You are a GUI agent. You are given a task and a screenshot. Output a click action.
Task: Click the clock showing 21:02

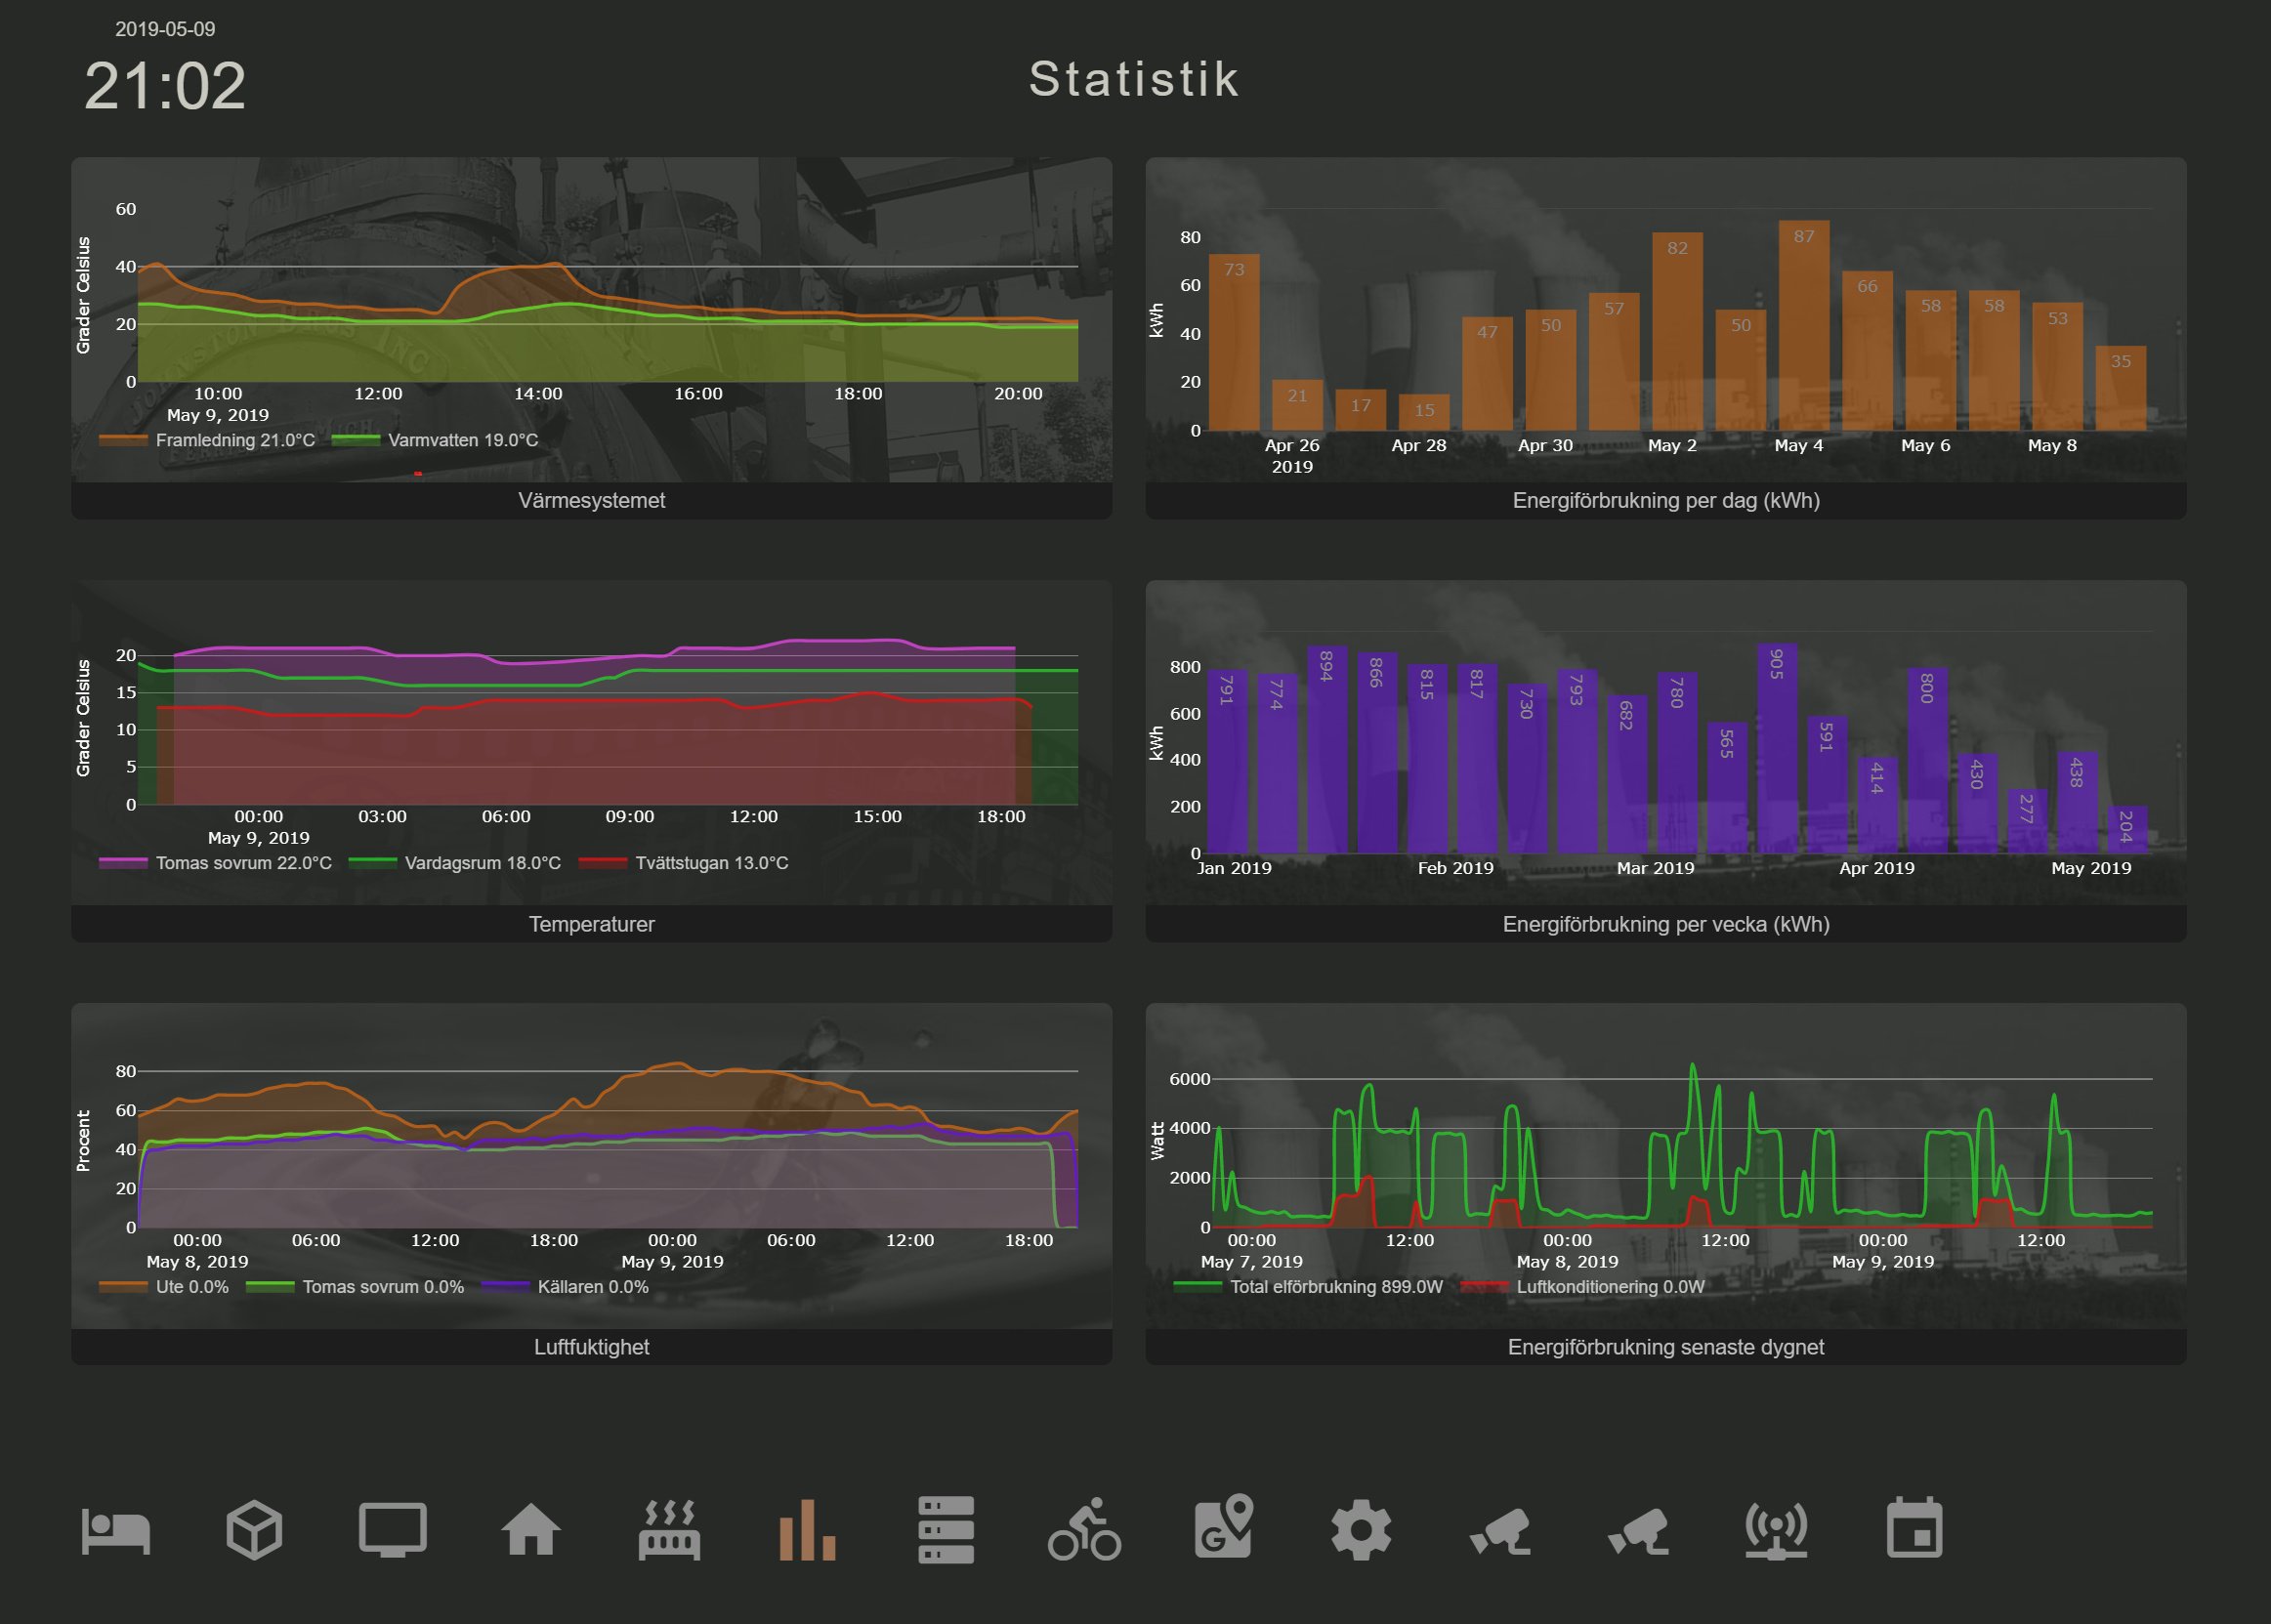click(167, 85)
